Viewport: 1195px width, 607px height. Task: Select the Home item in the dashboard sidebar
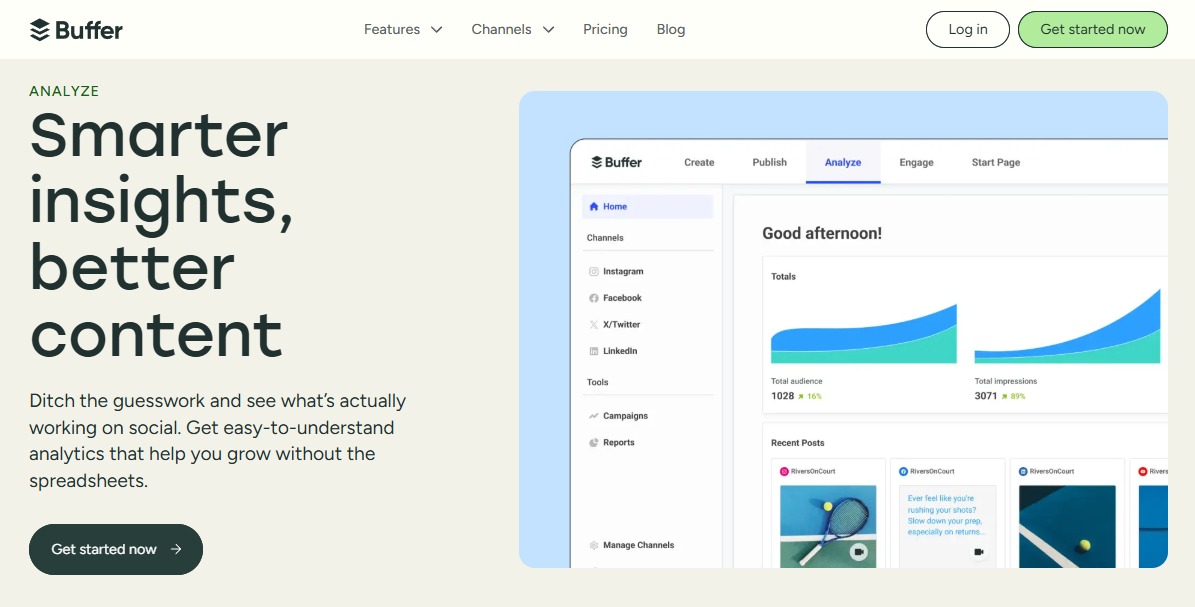(608, 206)
